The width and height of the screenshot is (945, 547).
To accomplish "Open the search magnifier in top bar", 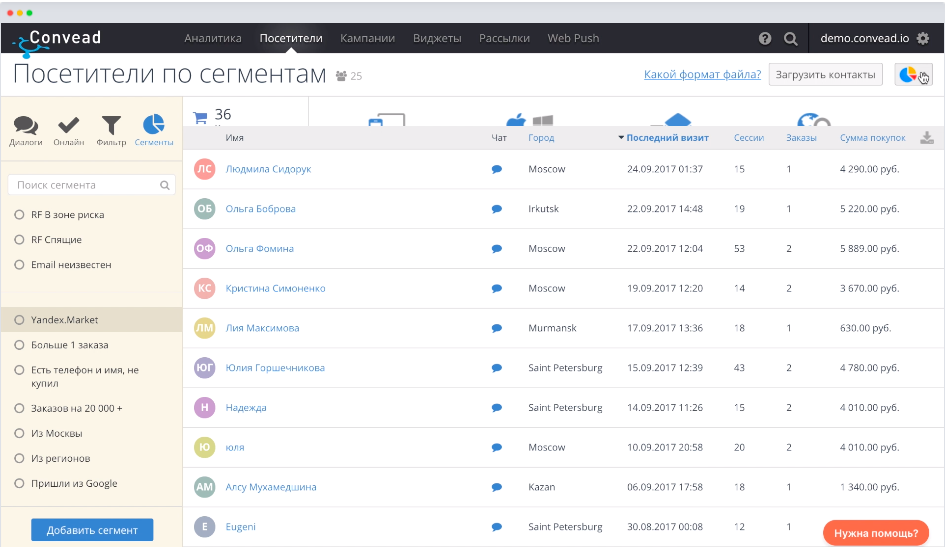I will pyautogui.click(x=791, y=39).
